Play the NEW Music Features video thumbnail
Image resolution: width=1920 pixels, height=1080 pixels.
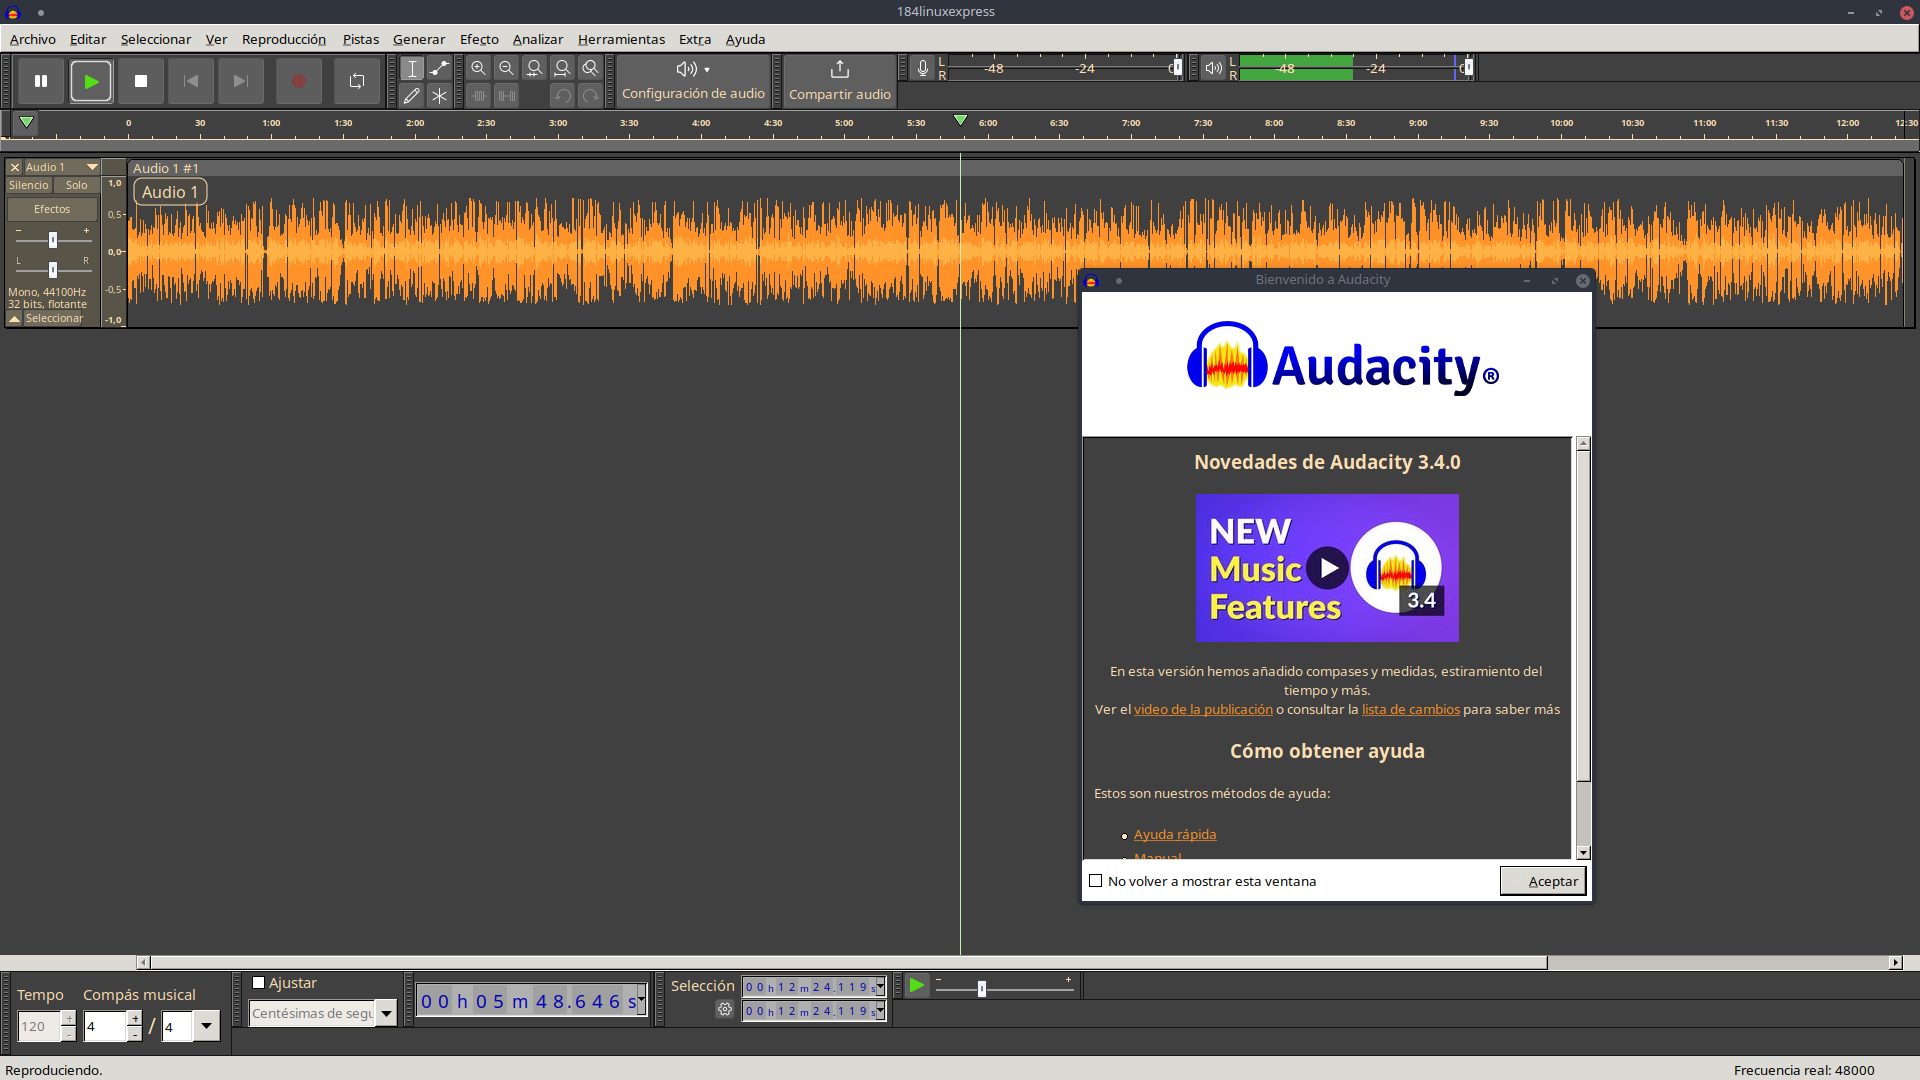pyautogui.click(x=1327, y=568)
